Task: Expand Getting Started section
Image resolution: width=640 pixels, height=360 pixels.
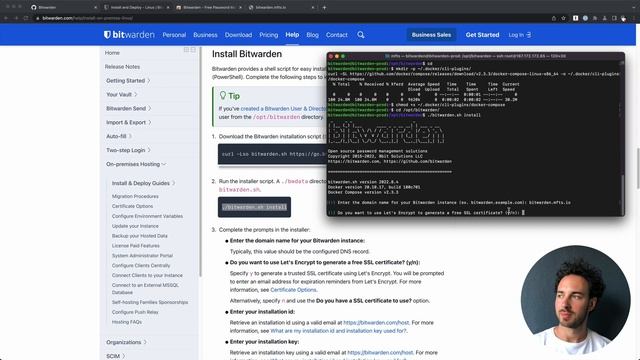Action: tap(128, 80)
